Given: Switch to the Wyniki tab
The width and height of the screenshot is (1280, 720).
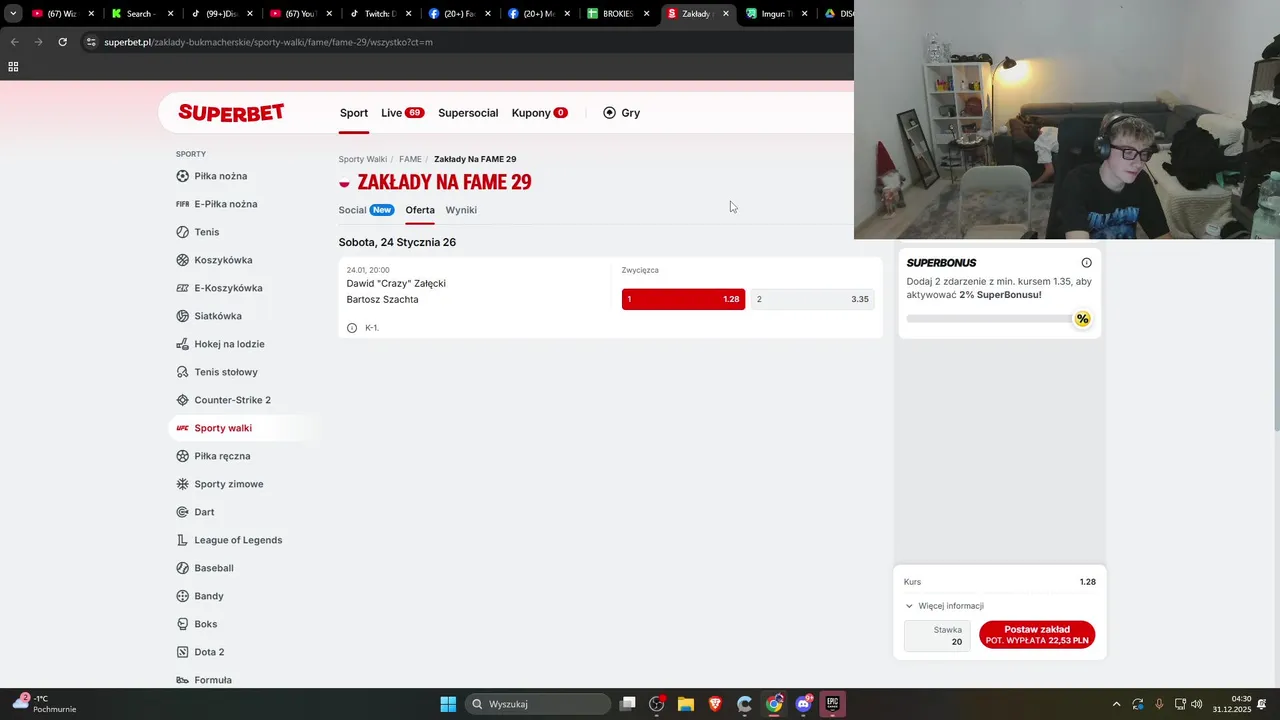Looking at the screenshot, I should pyautogui.click(x=461, y=210).
